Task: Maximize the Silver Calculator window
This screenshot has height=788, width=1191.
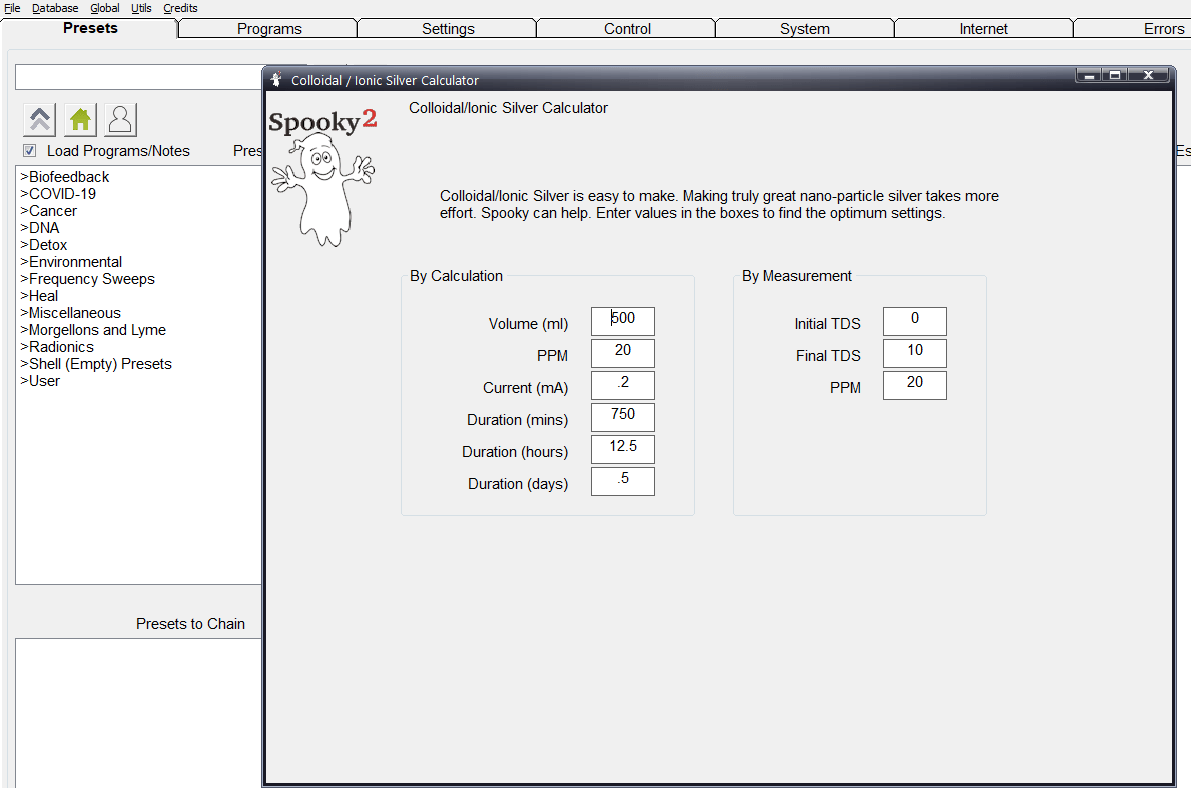Action: coord(1115,75)
